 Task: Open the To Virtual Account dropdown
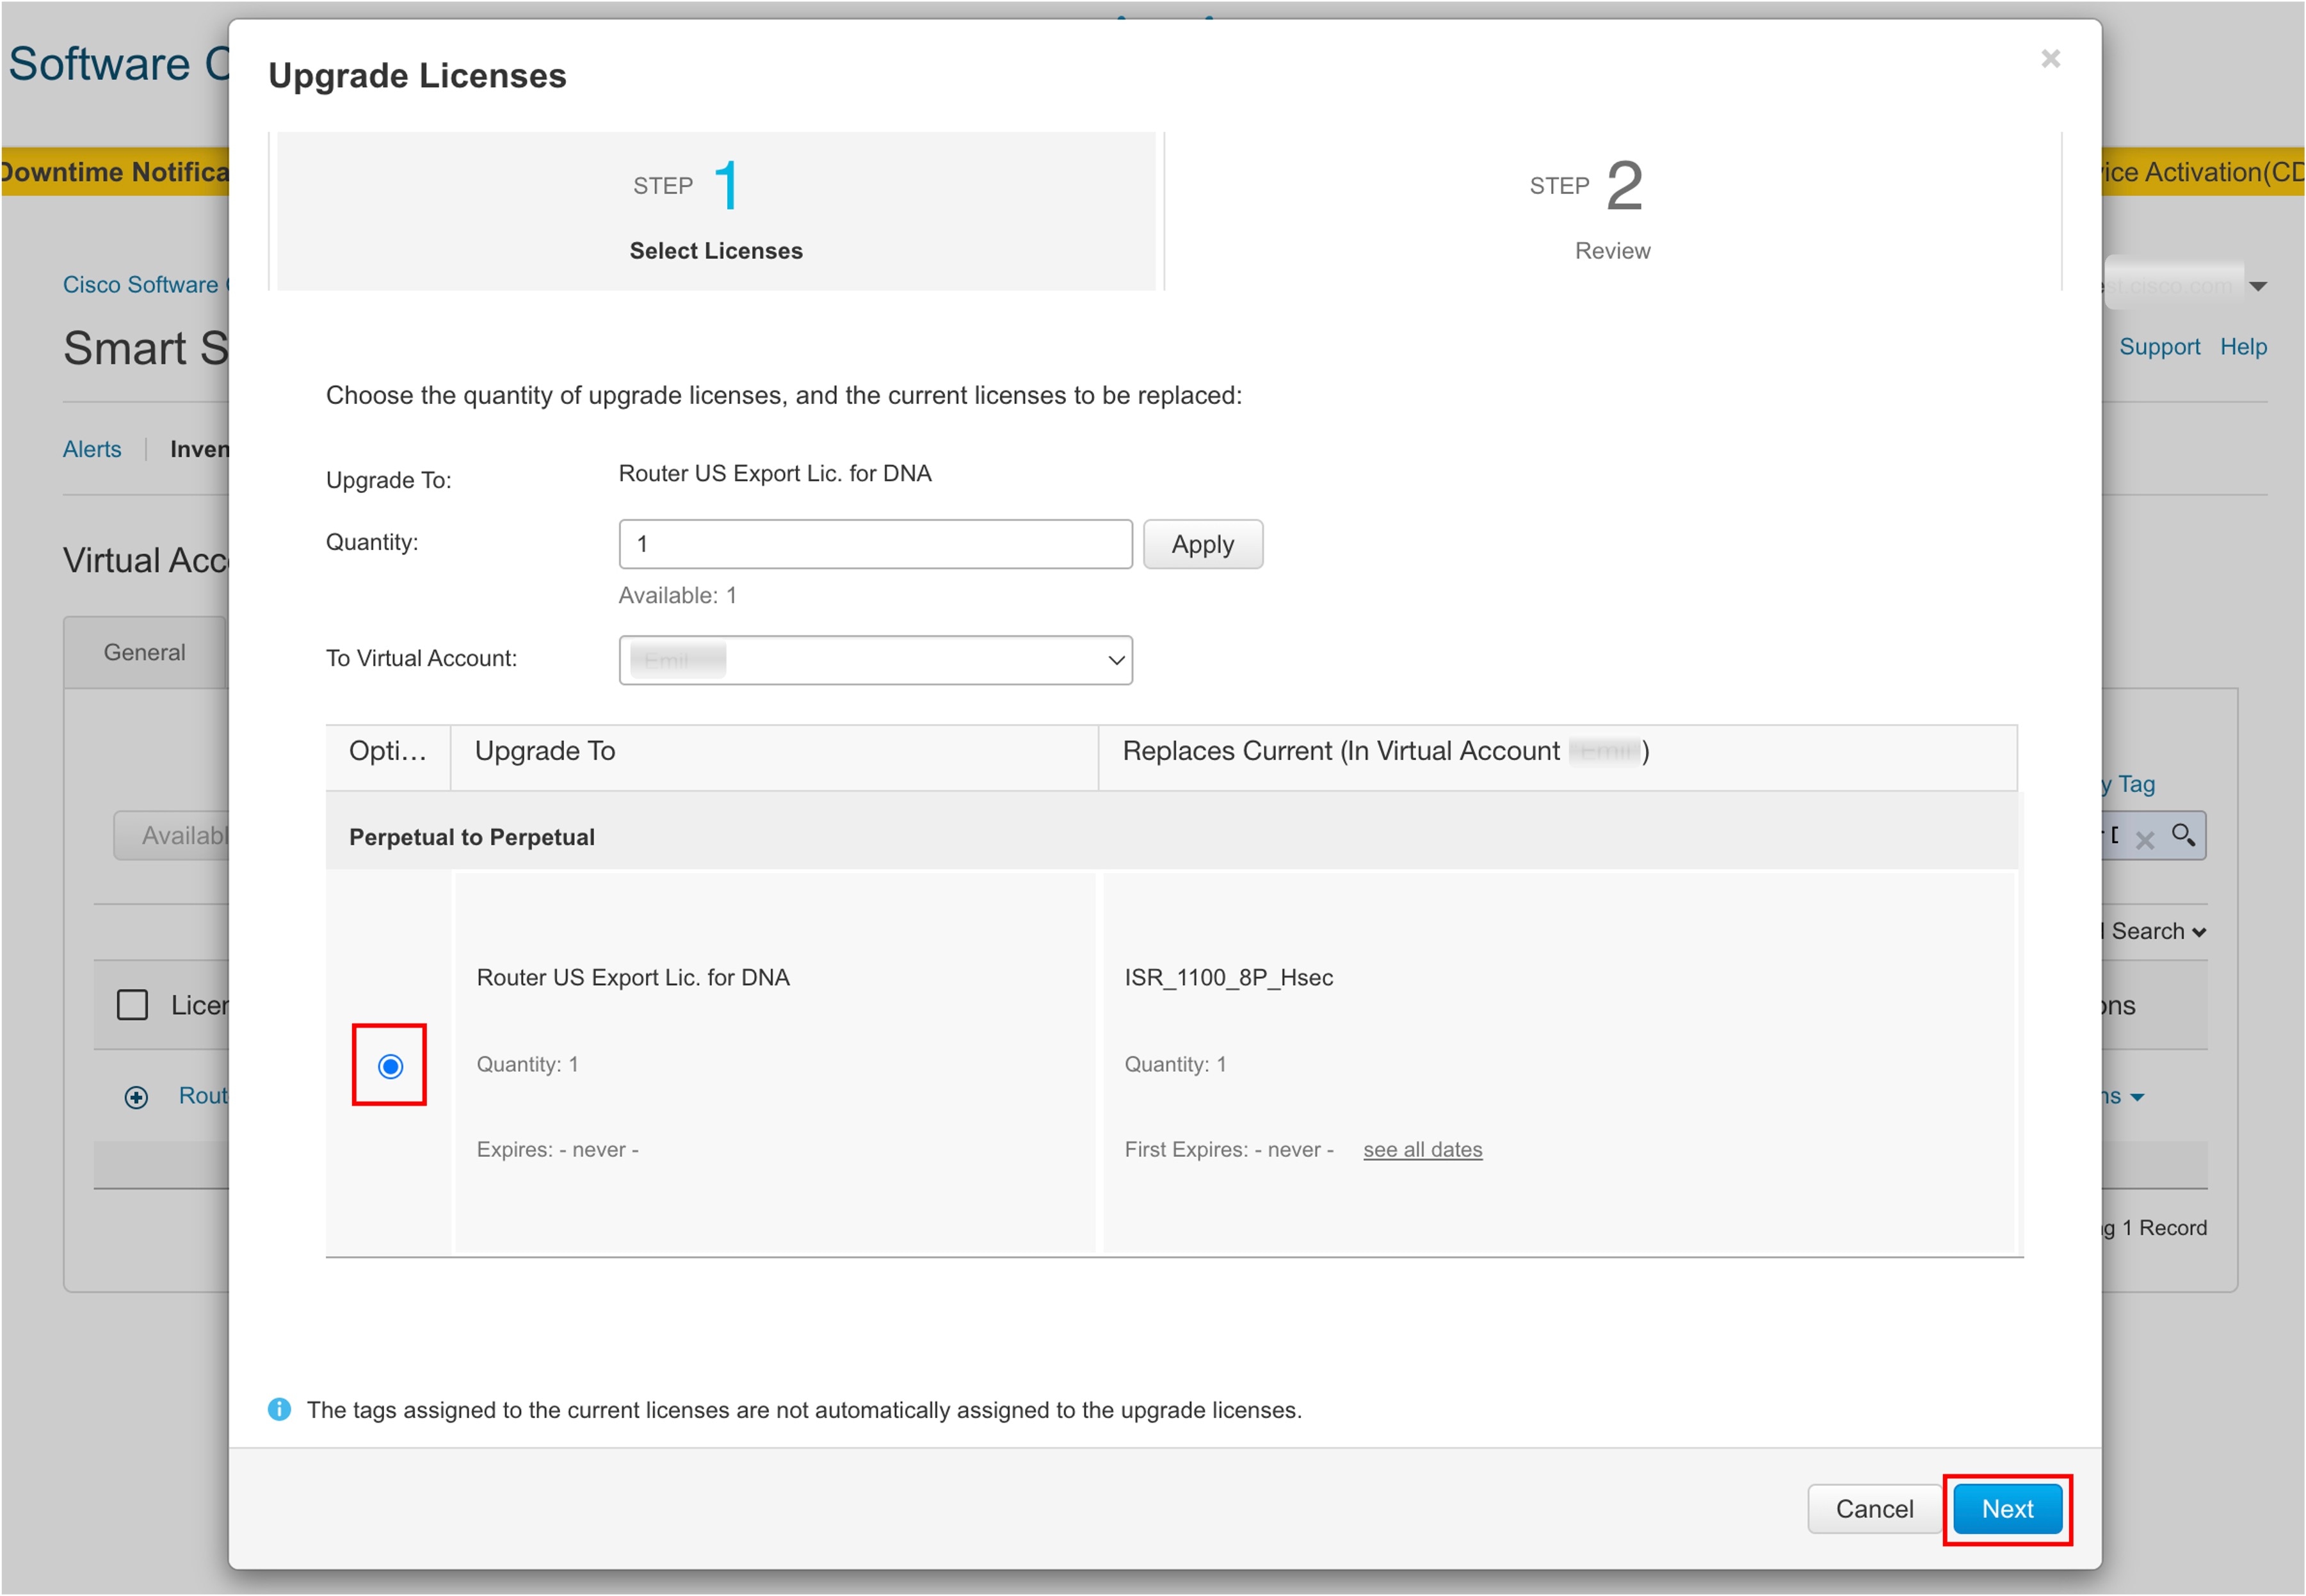click(875, 660)
